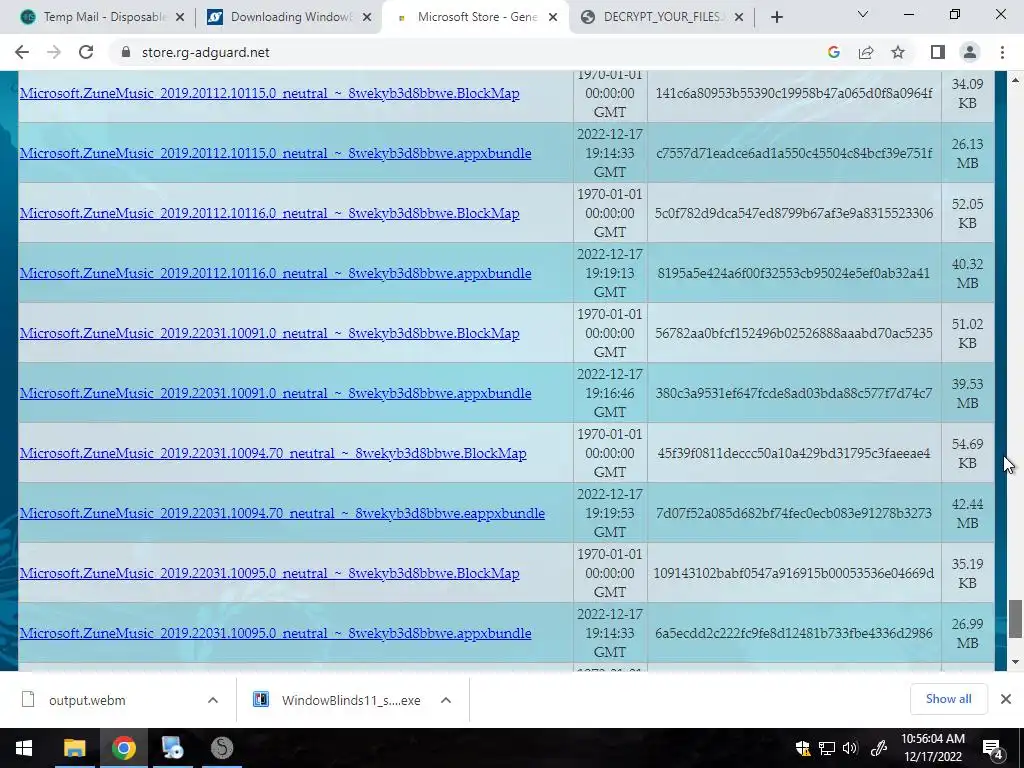Viewport: 1024px width, 768px height.
Task: Open Windows Security tray icon
Action: click(803, 748)
